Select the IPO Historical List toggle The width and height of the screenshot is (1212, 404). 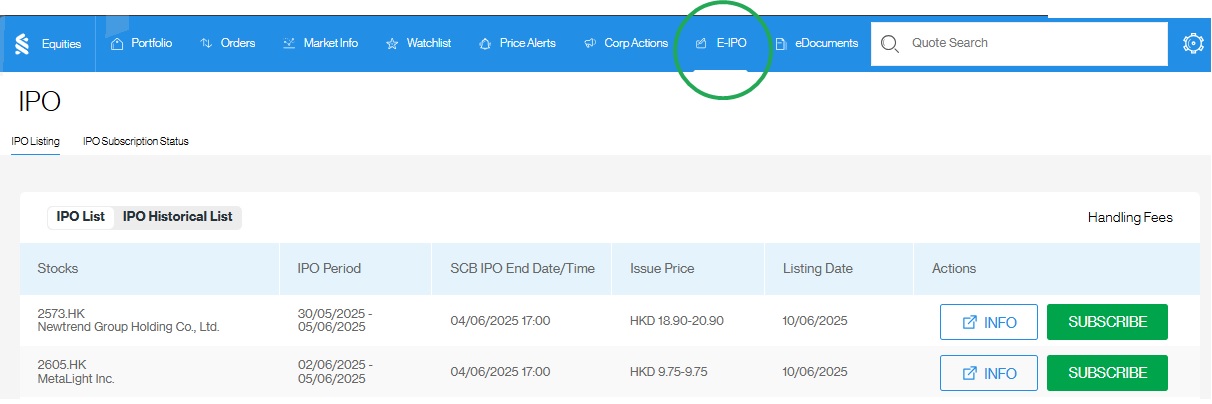tap(177, 216)
